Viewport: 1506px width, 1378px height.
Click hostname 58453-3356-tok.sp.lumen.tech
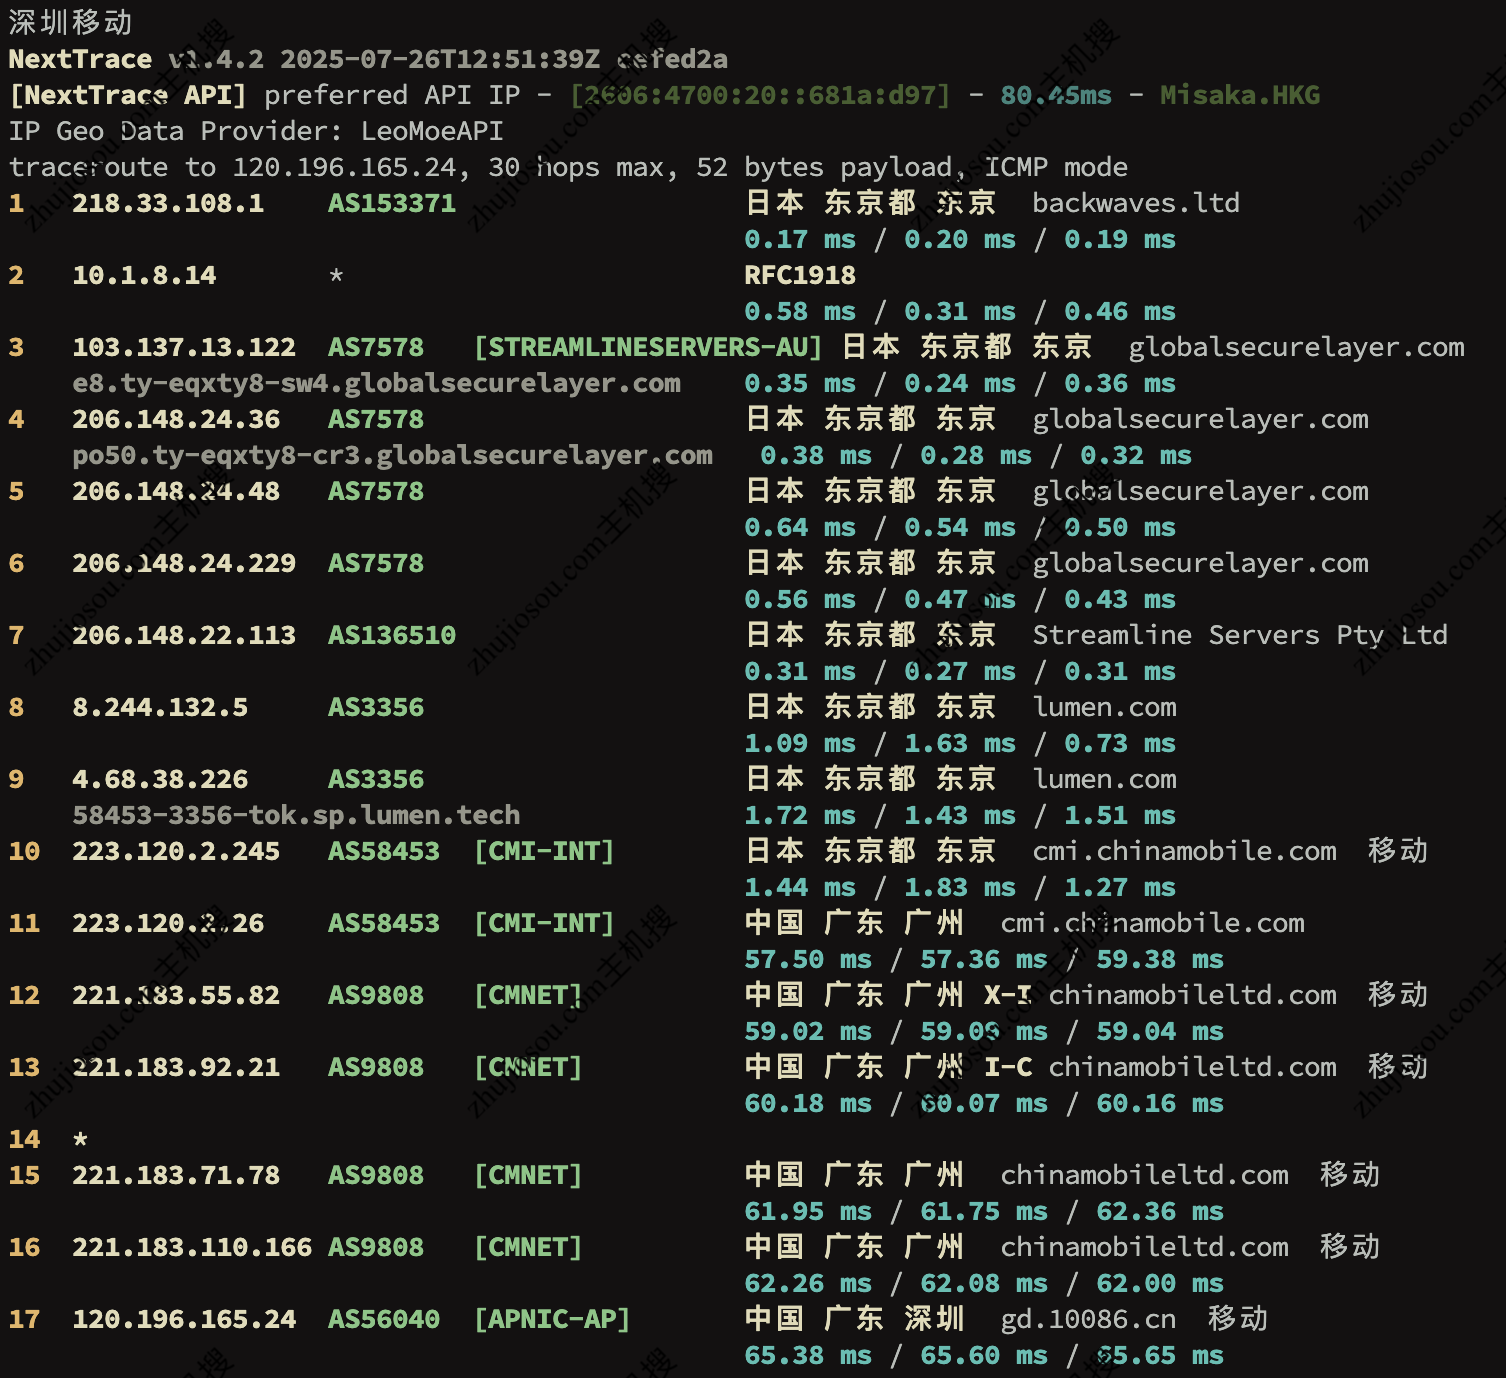pos(296,815)
